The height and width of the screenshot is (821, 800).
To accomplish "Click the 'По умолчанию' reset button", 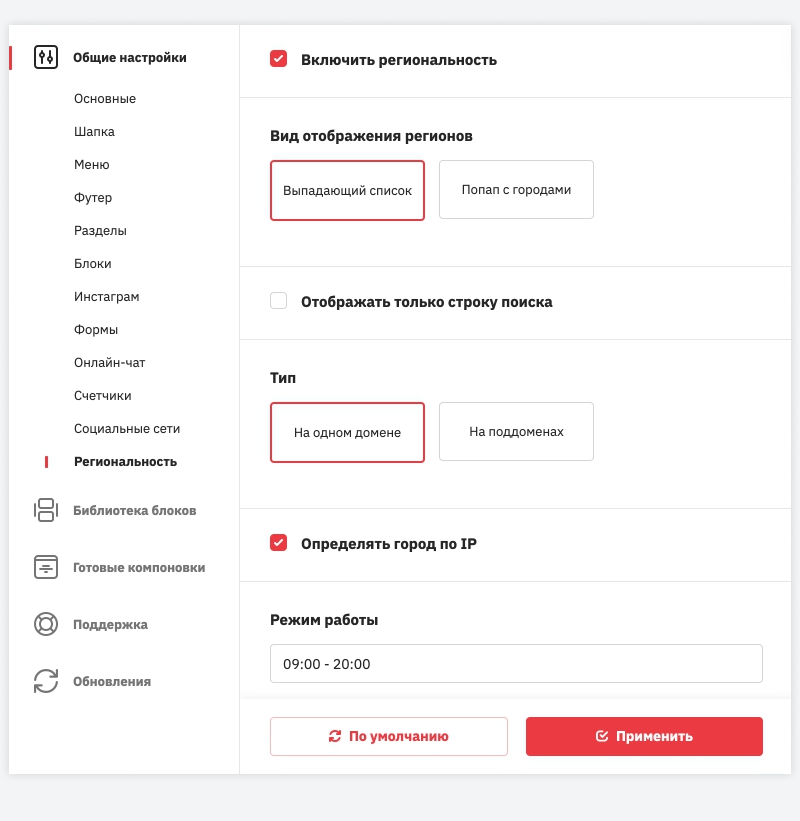I will [x=388, y=736].
